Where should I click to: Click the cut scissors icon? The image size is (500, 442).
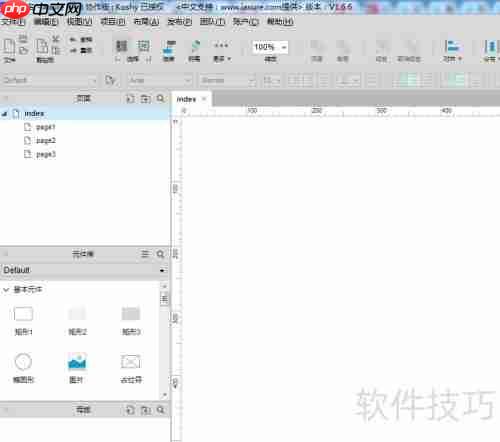click(x=56, y=39)
